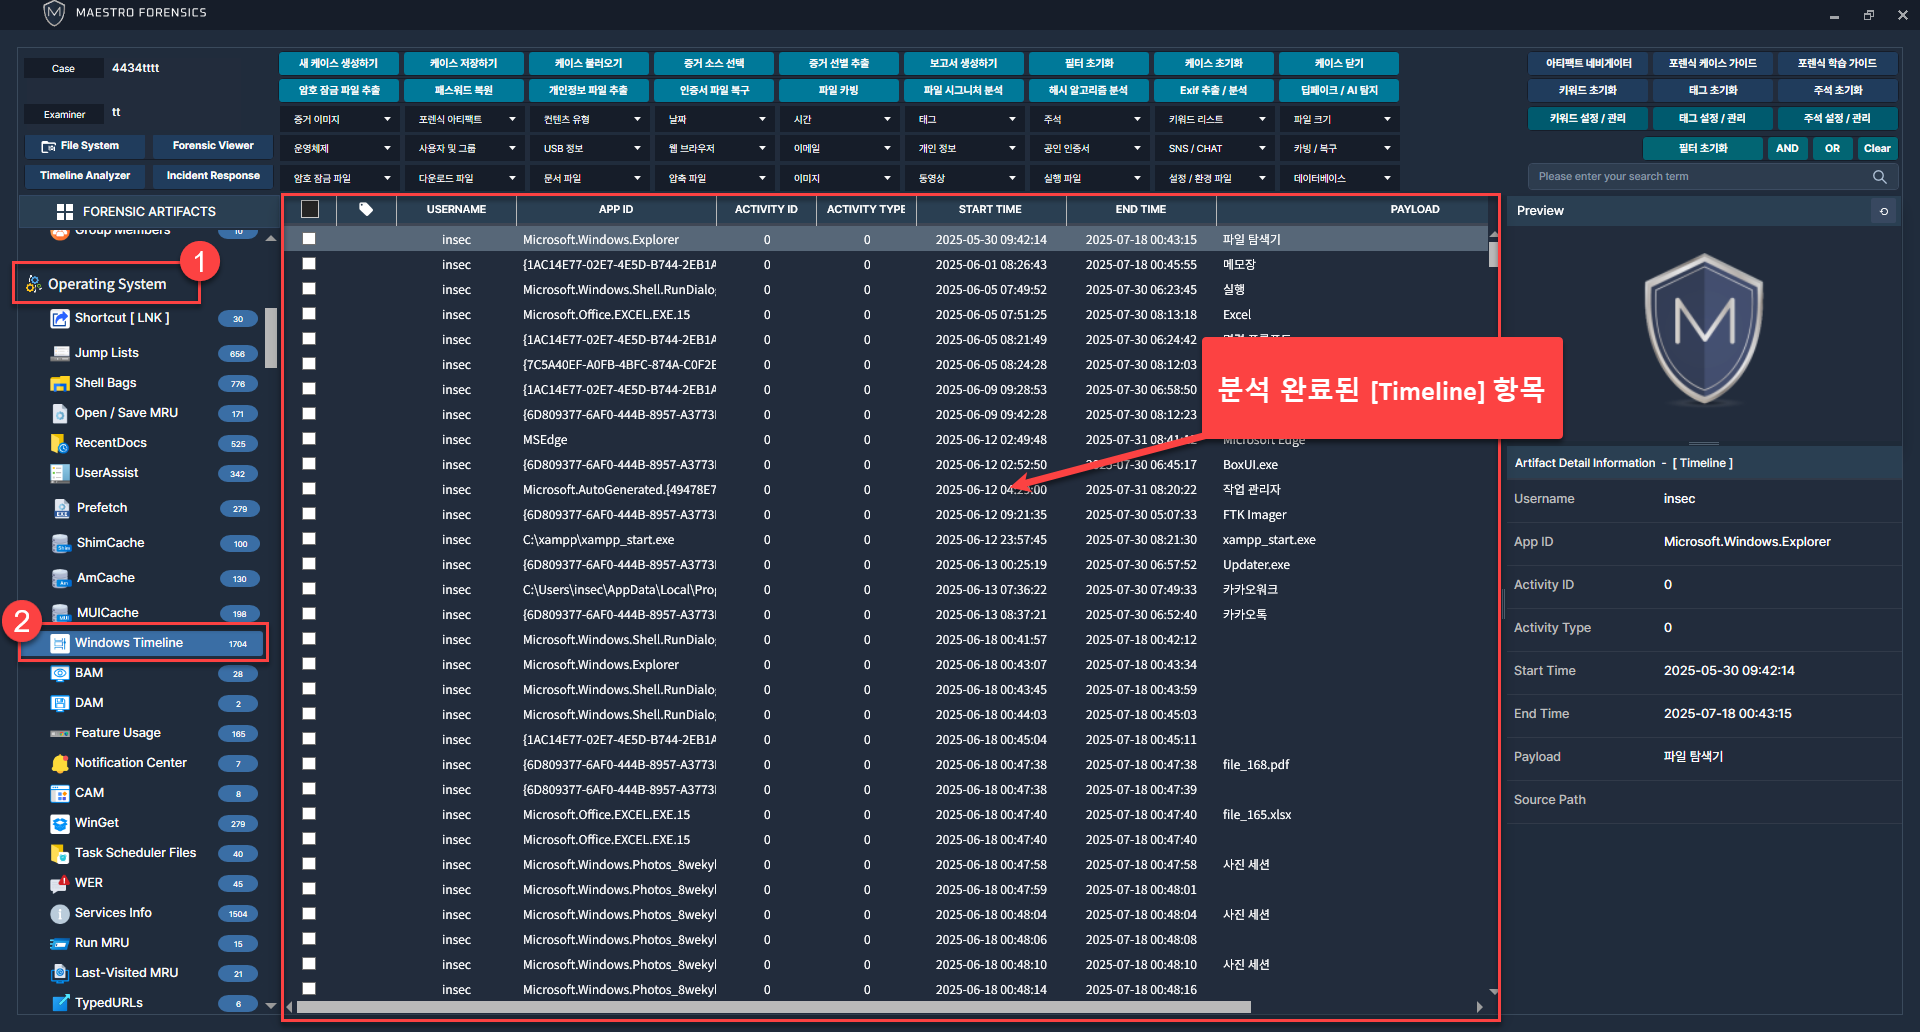This screenshot has height=1032, width=1920.
Task: Click the Notification Center bell icon
Action: point(60,763)
